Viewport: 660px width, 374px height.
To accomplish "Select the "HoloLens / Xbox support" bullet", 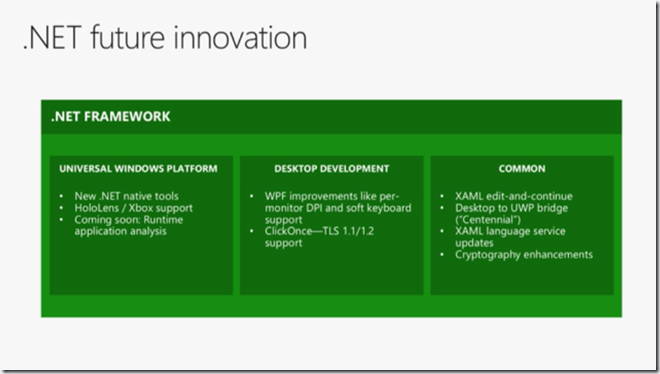I will [x=133, y=208].
